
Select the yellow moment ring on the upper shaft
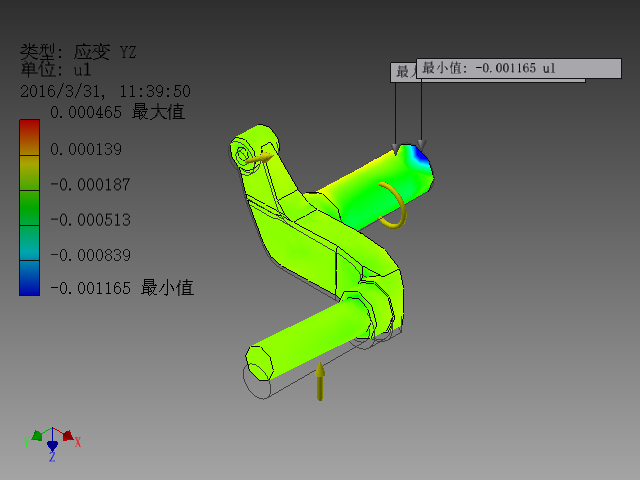[x=393, y=205]
